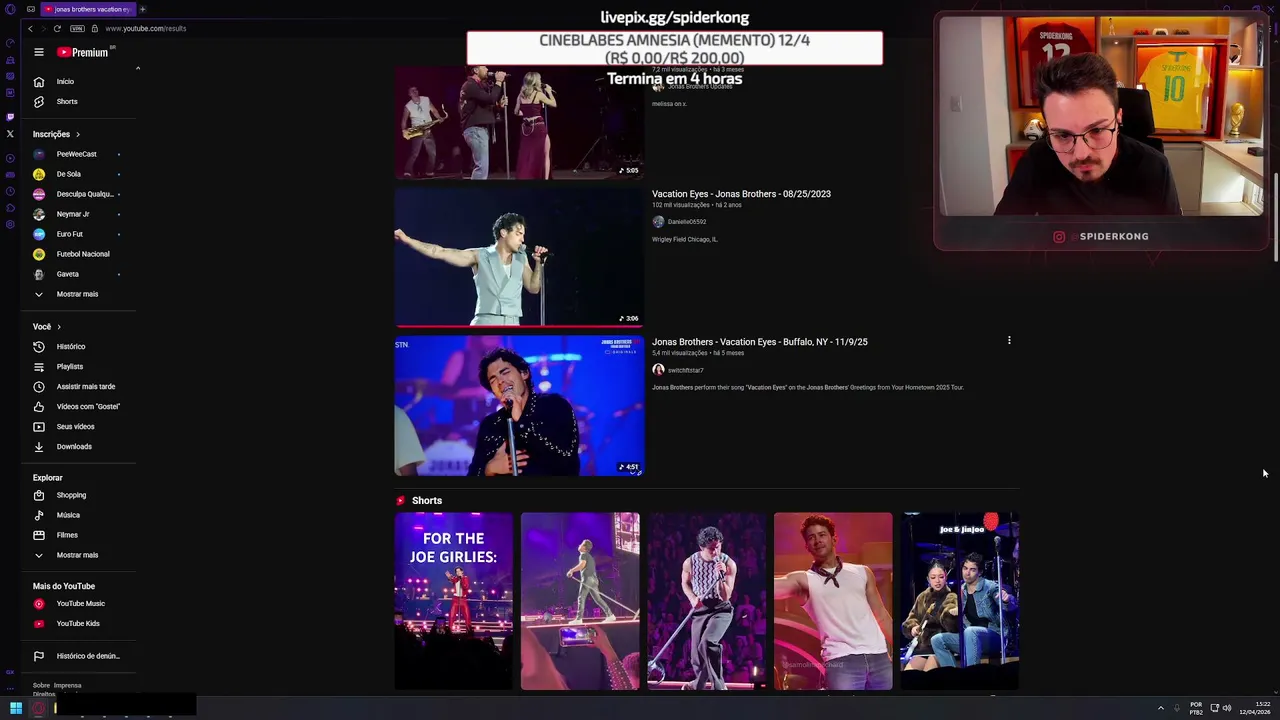This screenshot has width=1280, height=720.
Task: Expand the Você section chevron
Action: [58, 327]
